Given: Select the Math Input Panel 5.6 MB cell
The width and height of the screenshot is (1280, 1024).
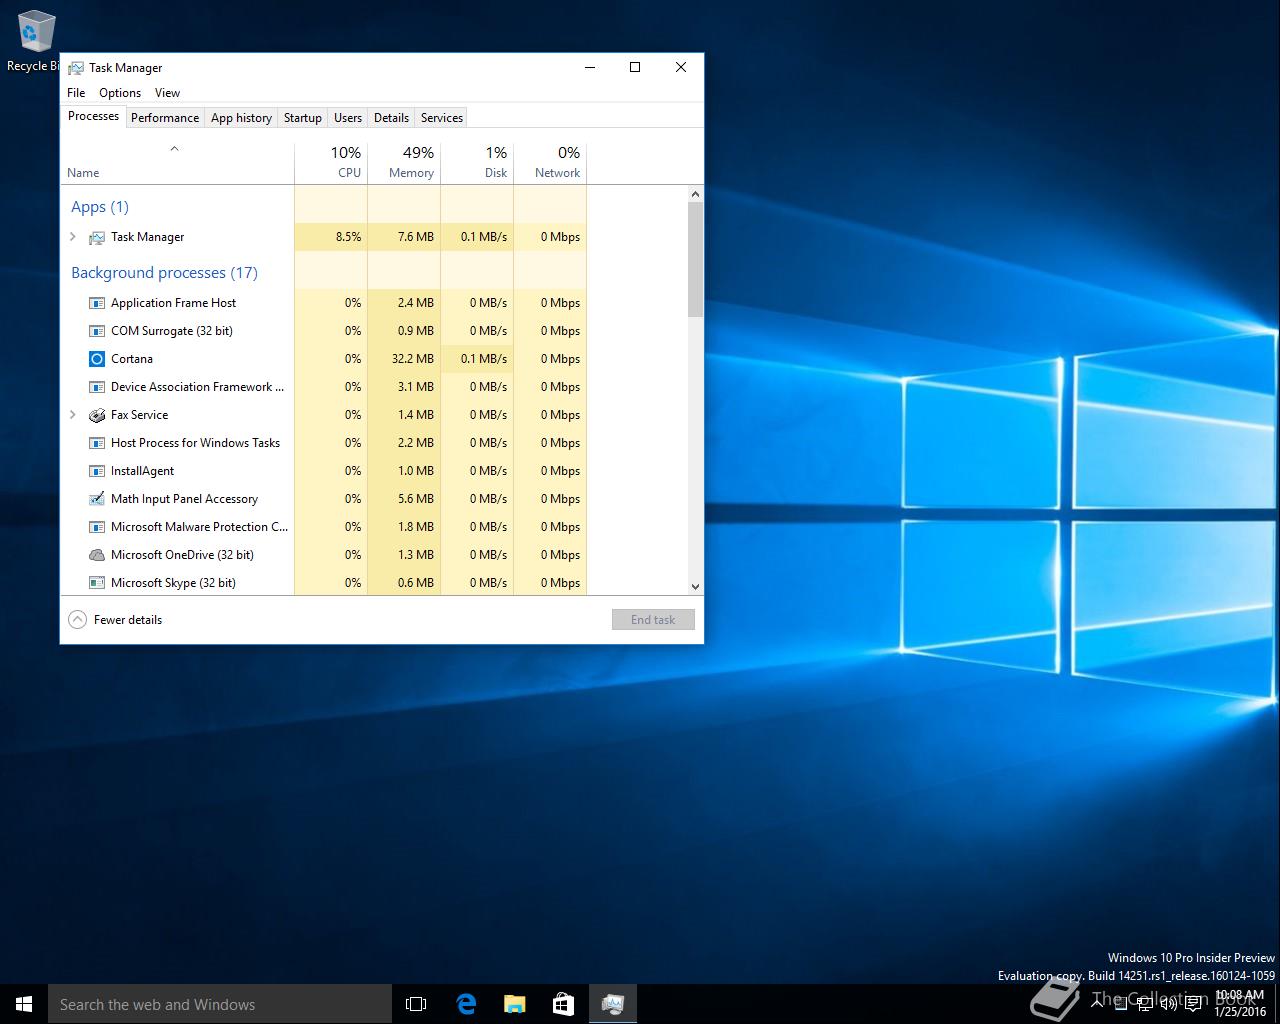Looking at the screenshot, I should click(x=404, y=499).
